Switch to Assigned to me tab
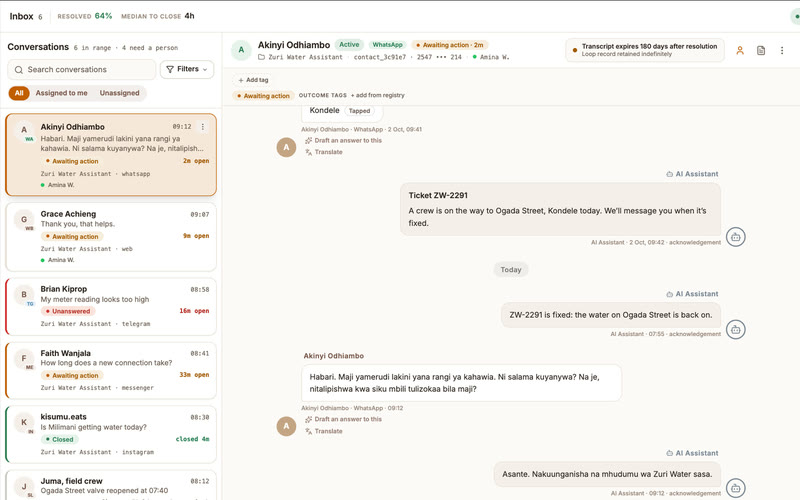Image resolution: width=800 pixels, height=500 pixels. pyautogui.click(x=61, y=93)
